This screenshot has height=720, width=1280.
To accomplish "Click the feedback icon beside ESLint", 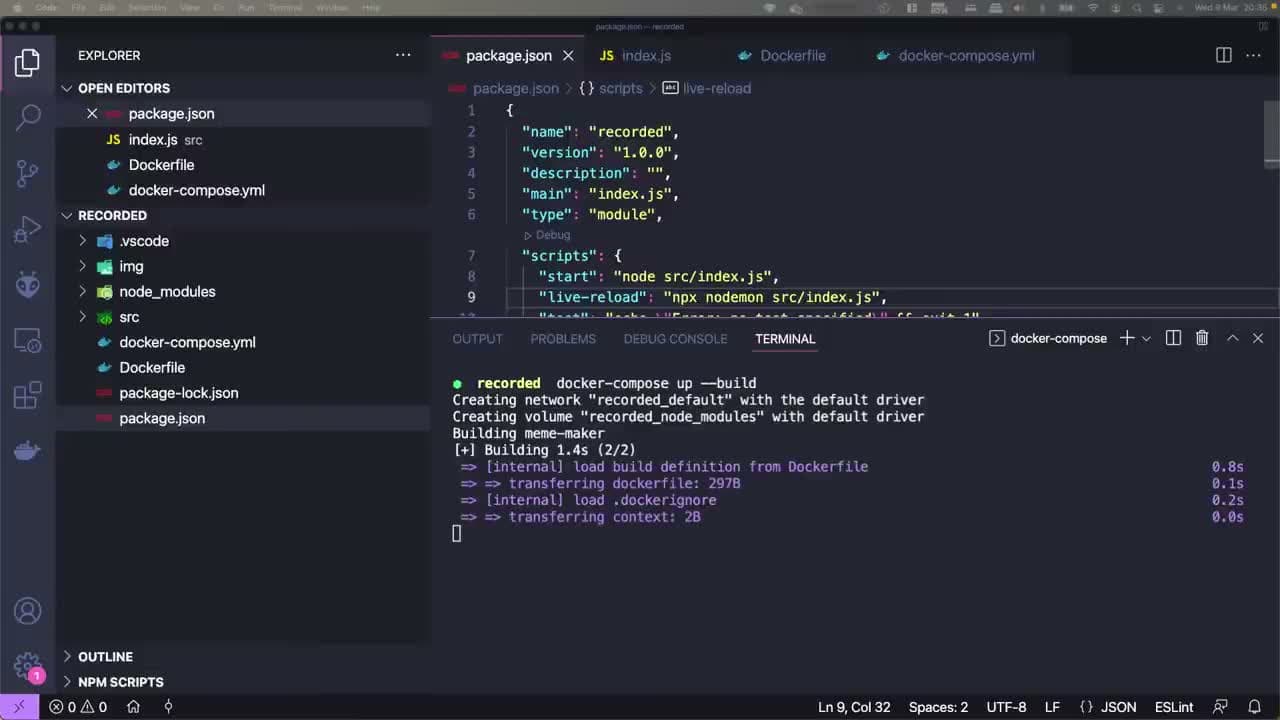I will (x=1220, y=707).
